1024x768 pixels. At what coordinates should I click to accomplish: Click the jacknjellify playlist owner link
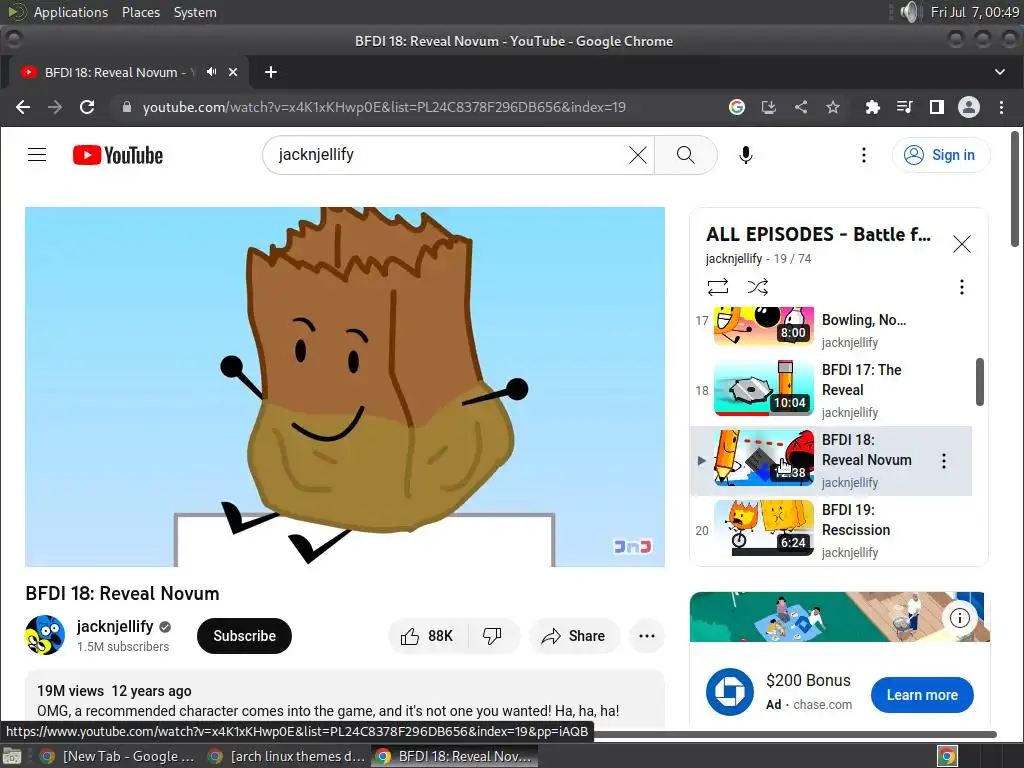point(733,259)
